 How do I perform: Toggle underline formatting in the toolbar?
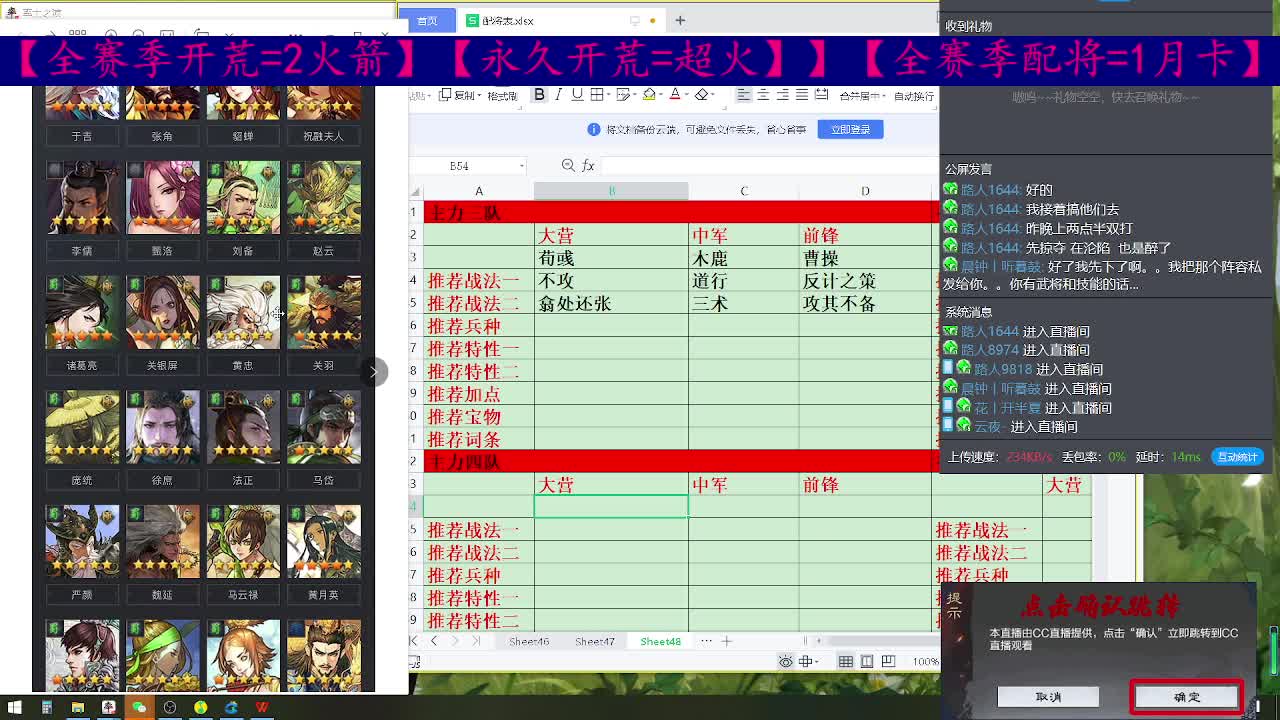click(577, 95)
